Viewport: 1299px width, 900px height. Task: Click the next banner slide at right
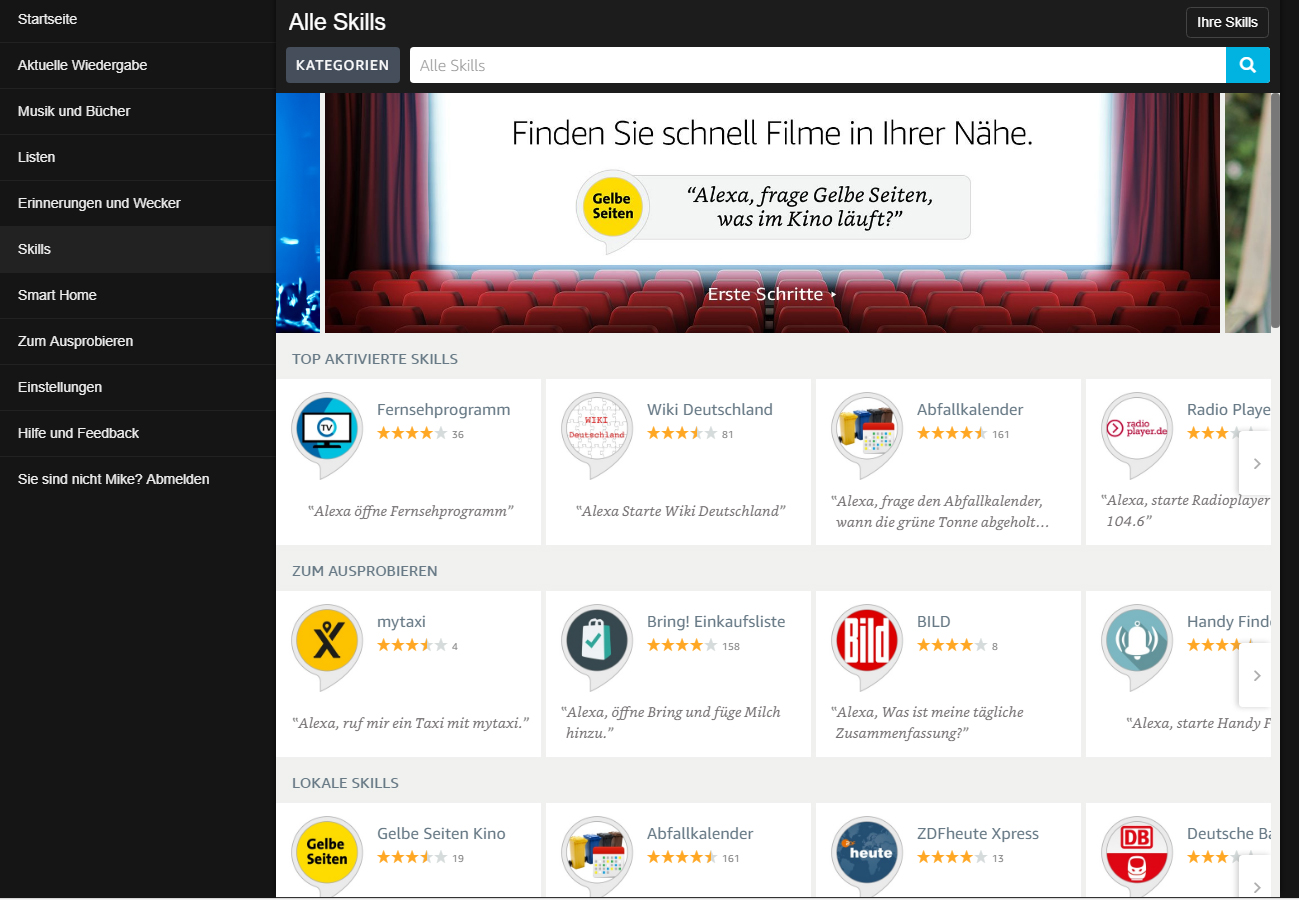click(1247, 213)
